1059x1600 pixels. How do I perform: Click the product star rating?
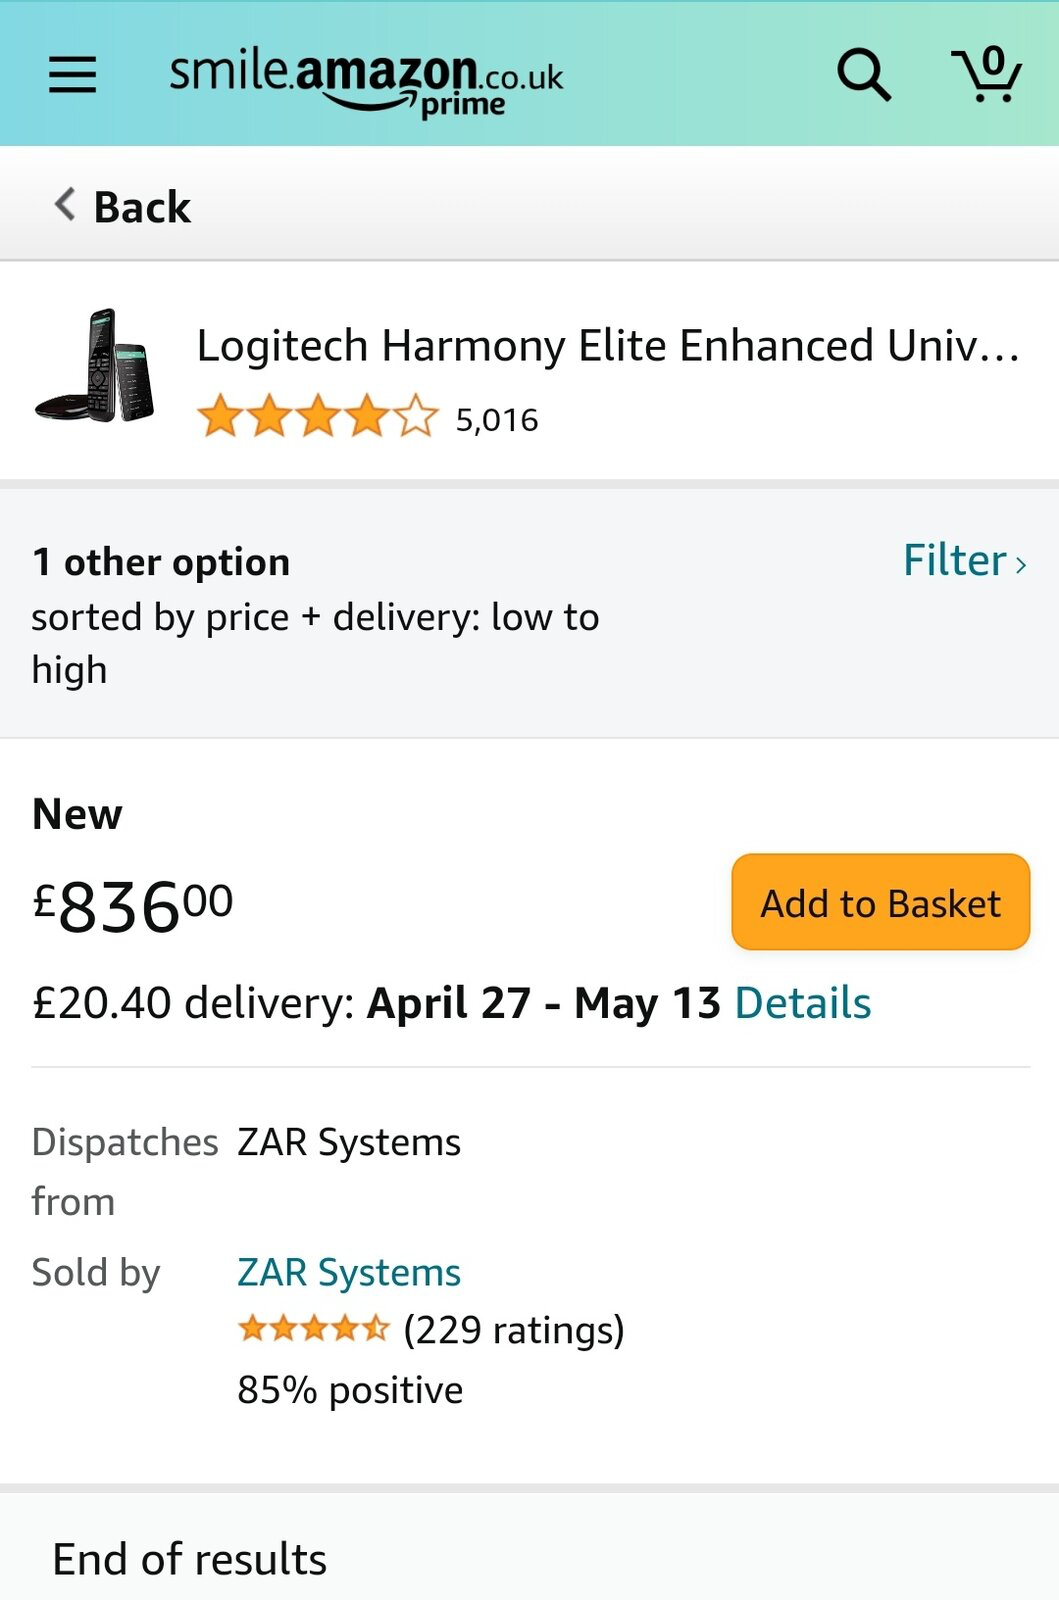click(318, 417)
